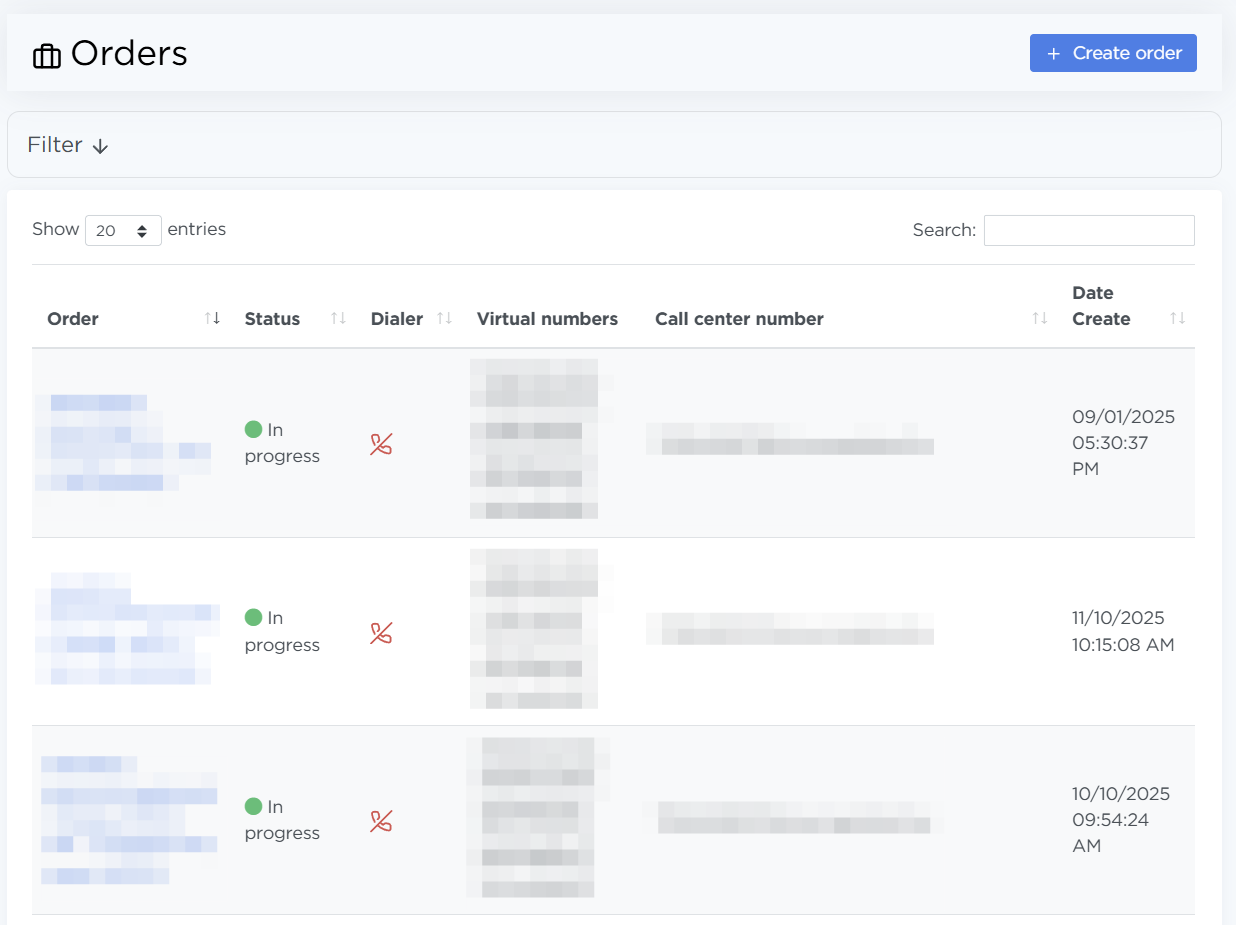Toggle dialer phone icon for 10/10/2025 order
This screenshot has height=925, width=1236.
(381, 821)
